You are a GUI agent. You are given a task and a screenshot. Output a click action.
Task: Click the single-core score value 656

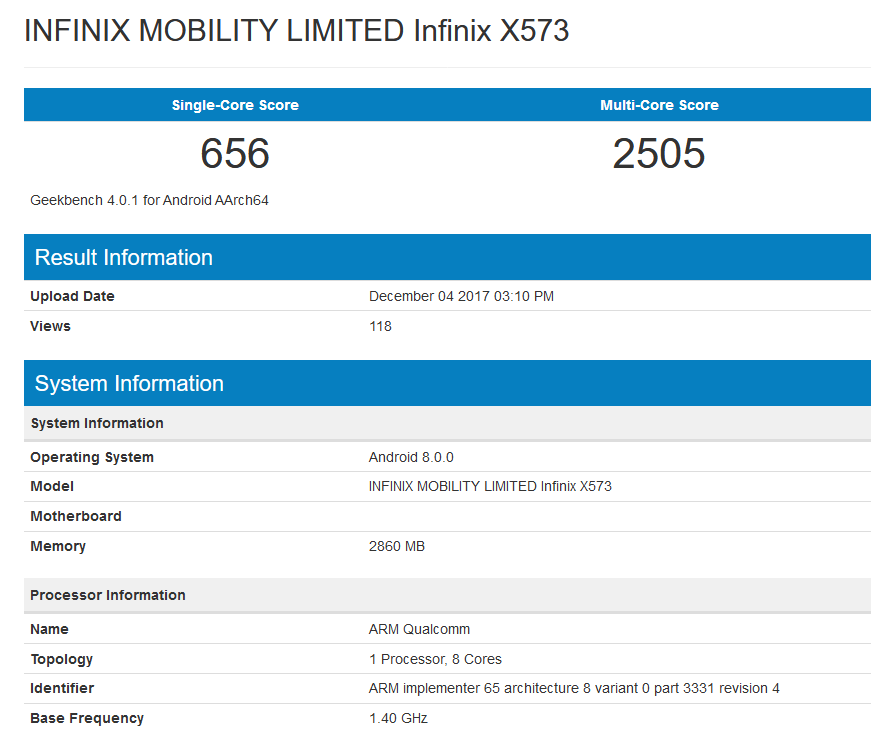(235, 153)
